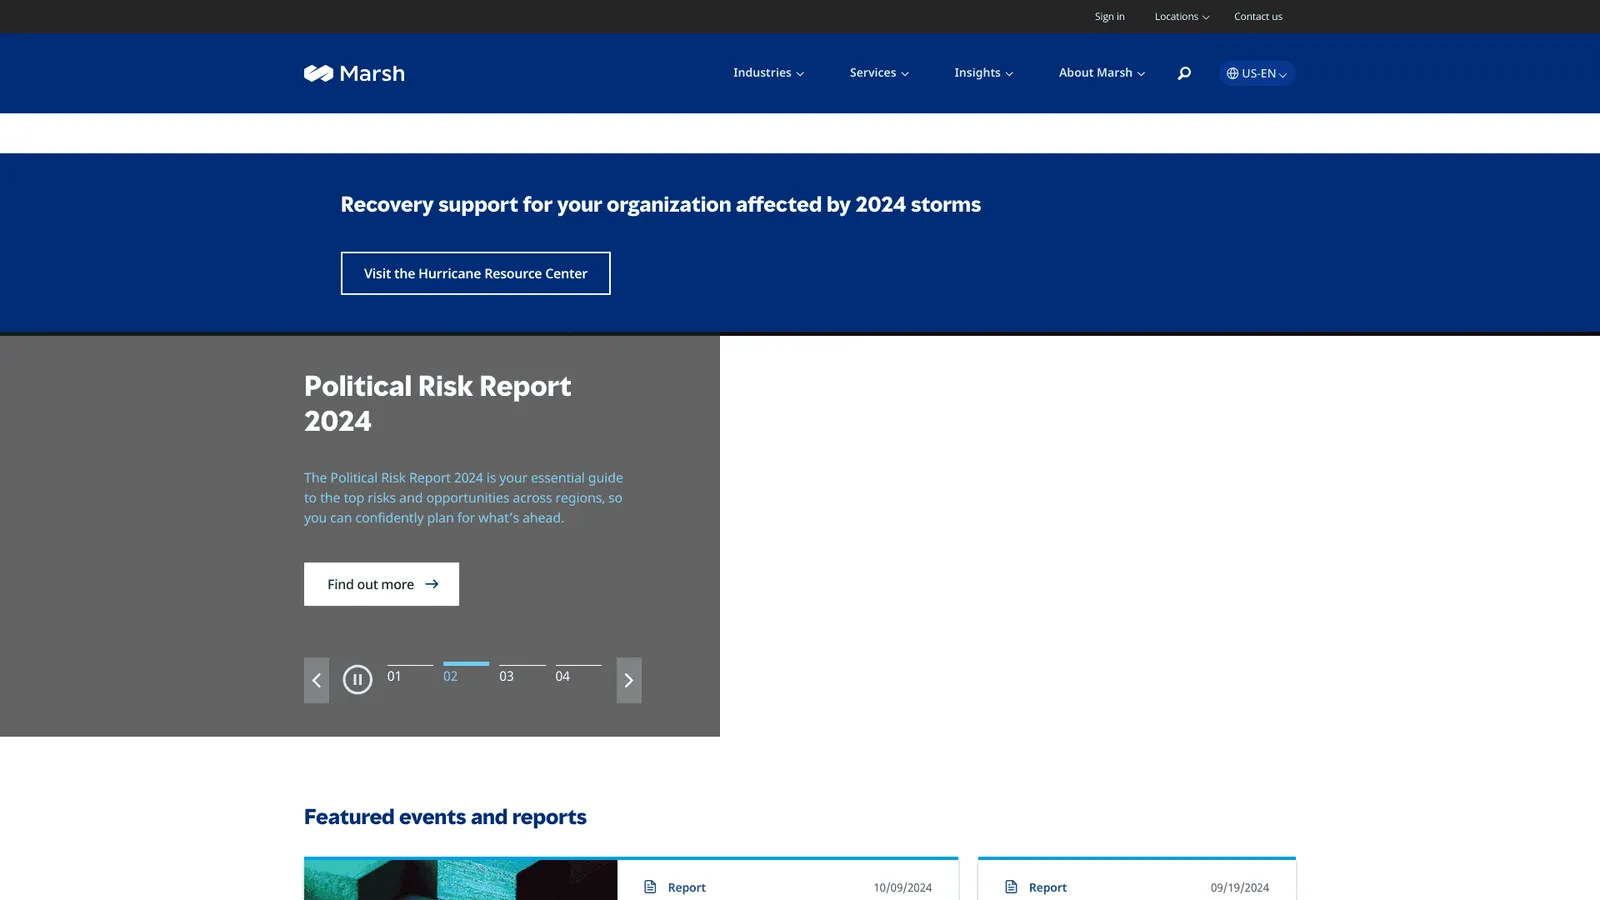Click the Featured events and reports heading
Viewport: 1600px width, 900px height.
tap(445, 817)
